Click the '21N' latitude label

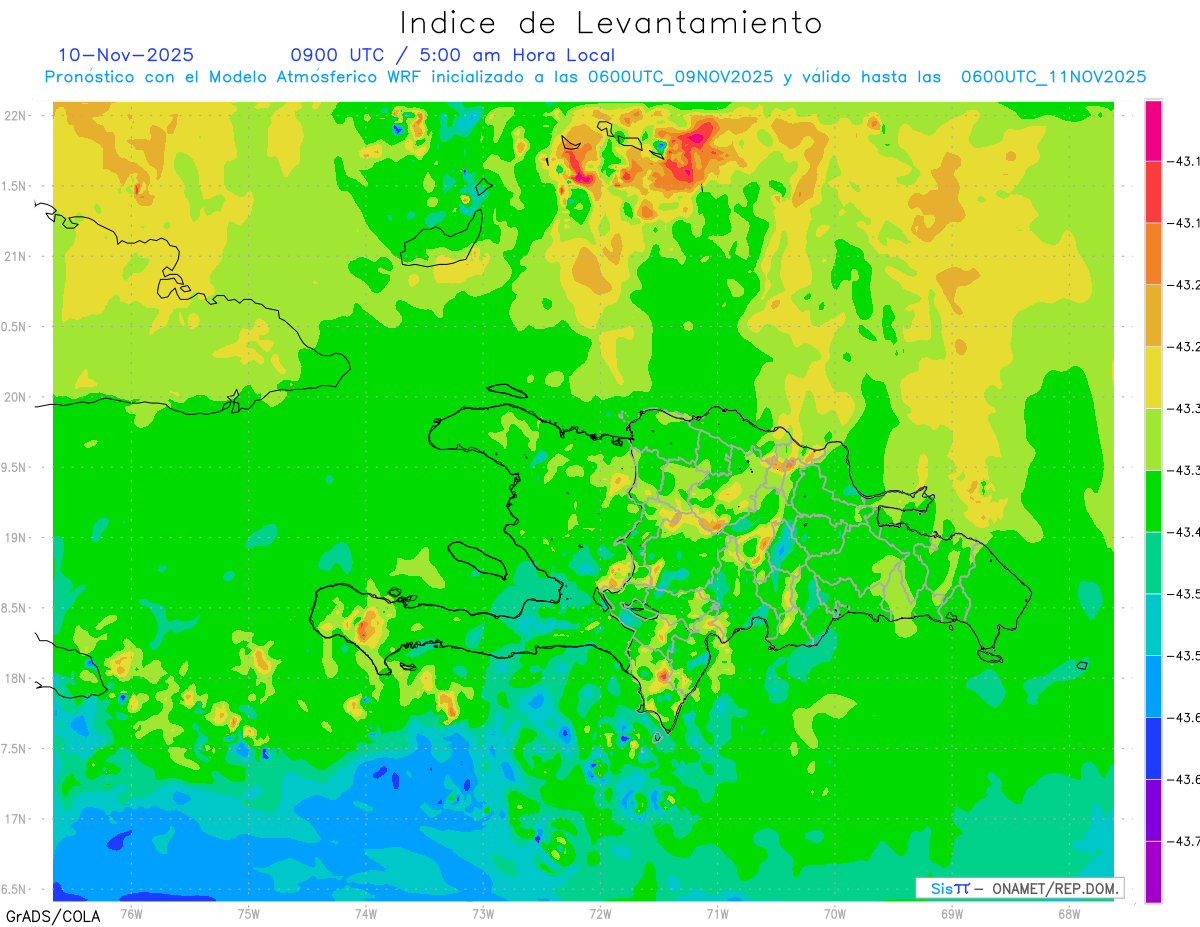coord(17,256)
